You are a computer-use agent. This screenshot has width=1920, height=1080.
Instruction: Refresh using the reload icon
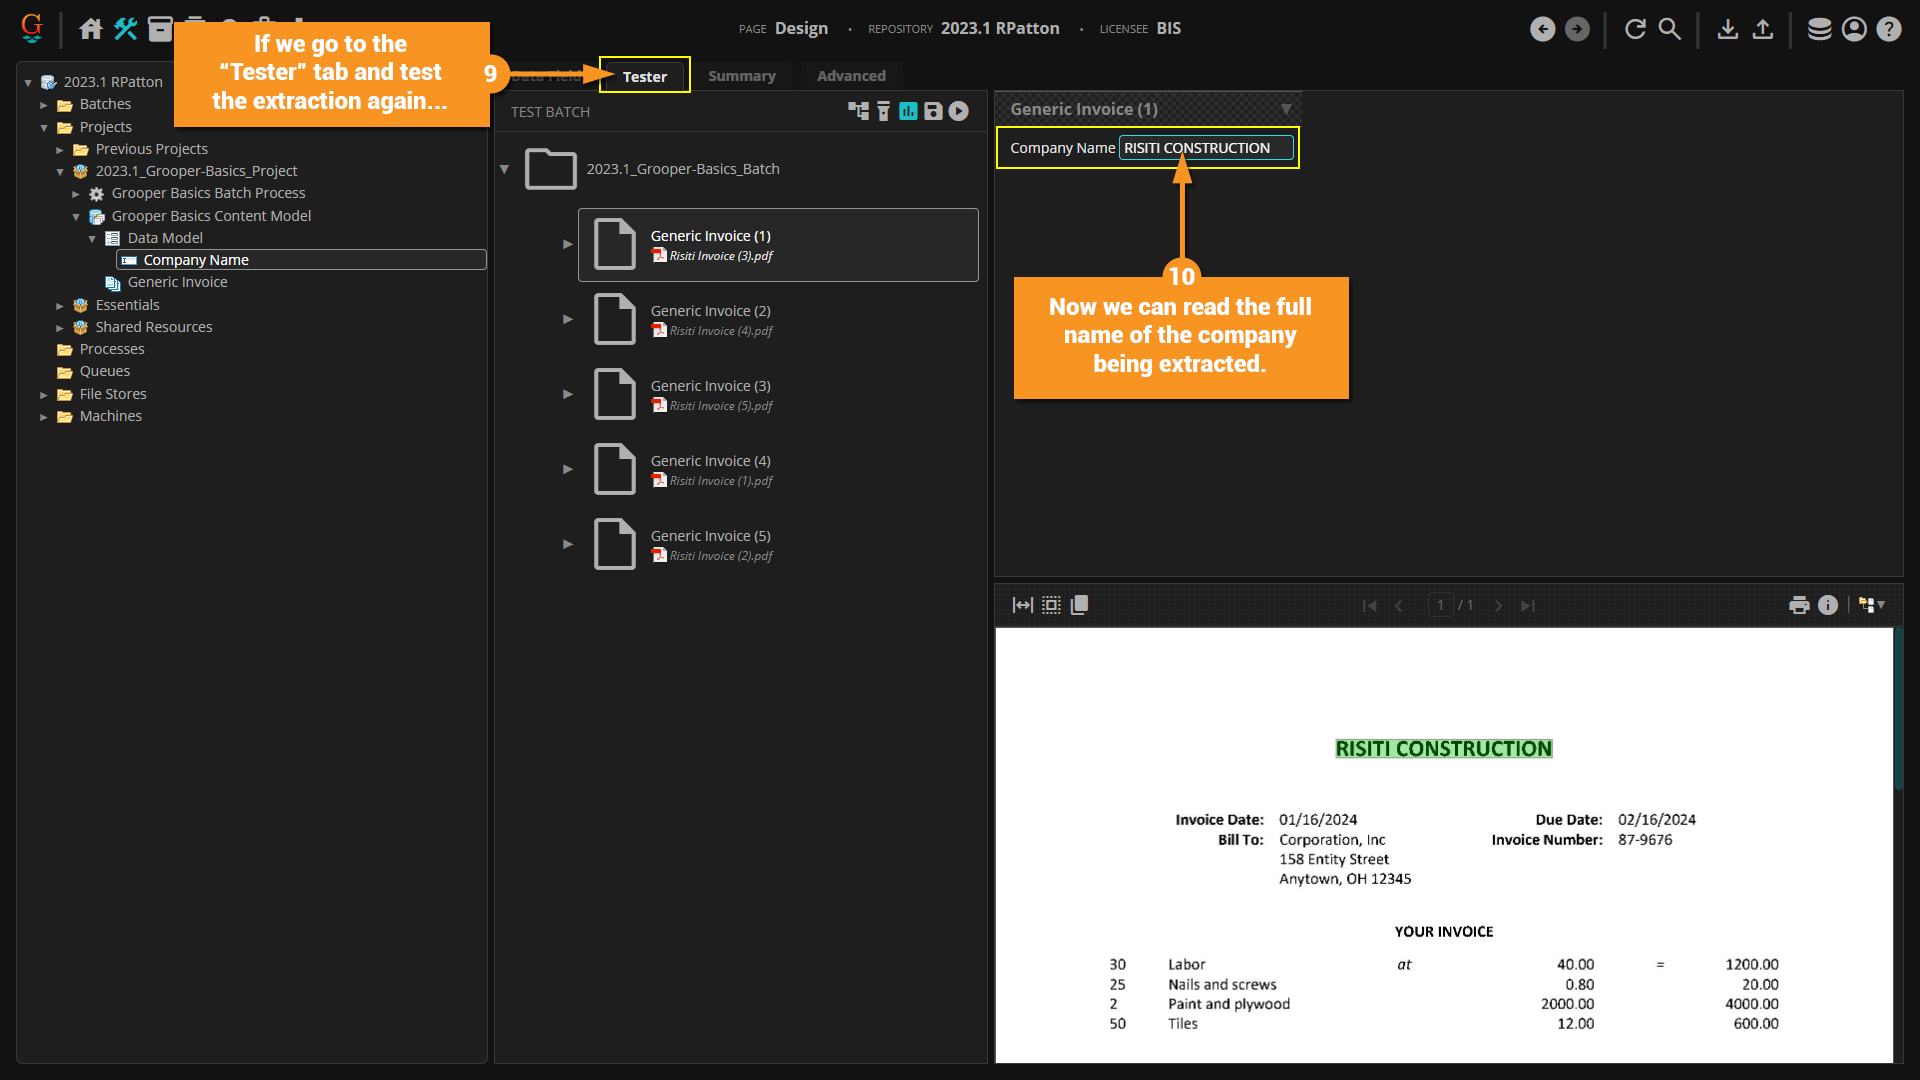click(x=1635, y=29)
